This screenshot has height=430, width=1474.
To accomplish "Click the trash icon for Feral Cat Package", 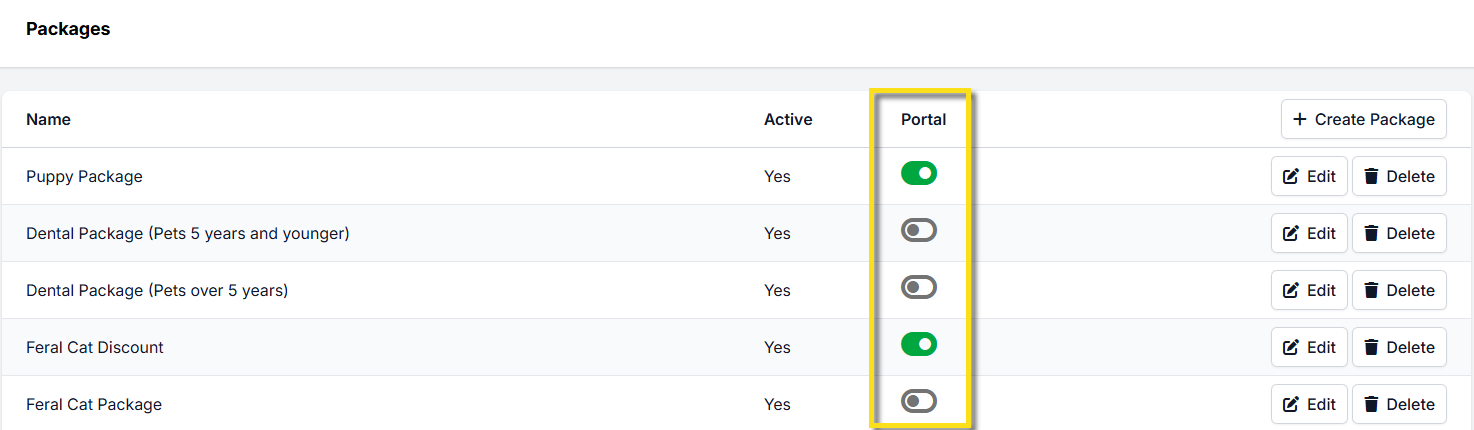I will tap(1371, 404).
